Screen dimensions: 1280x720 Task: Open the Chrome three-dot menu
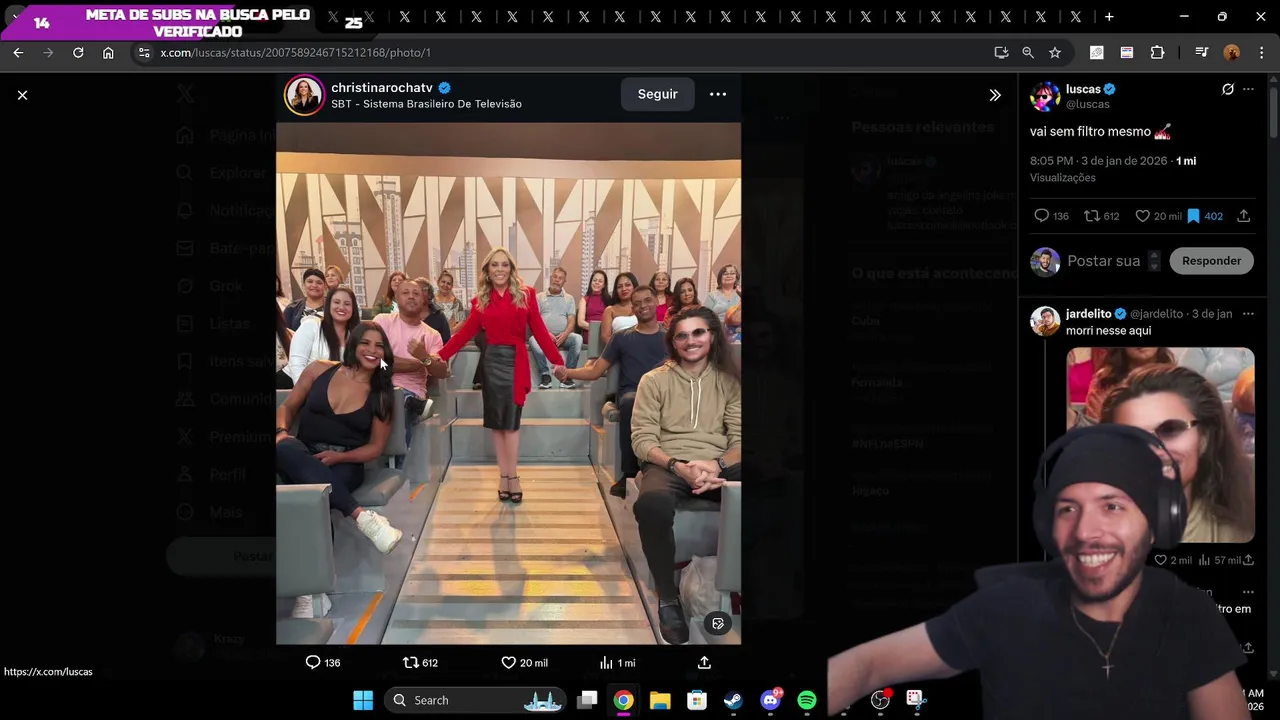1260,52
